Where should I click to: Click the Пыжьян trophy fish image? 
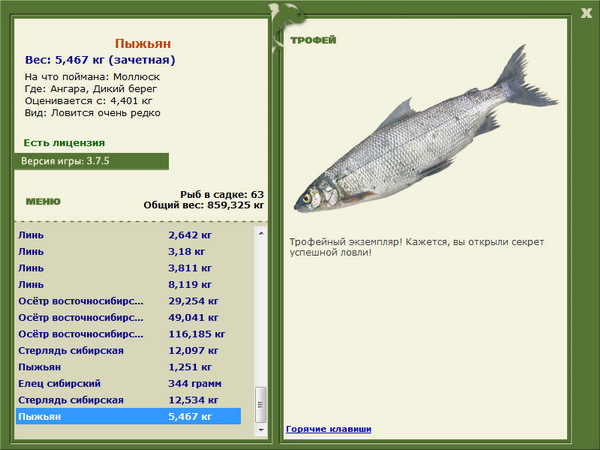(x=426, y=129)
